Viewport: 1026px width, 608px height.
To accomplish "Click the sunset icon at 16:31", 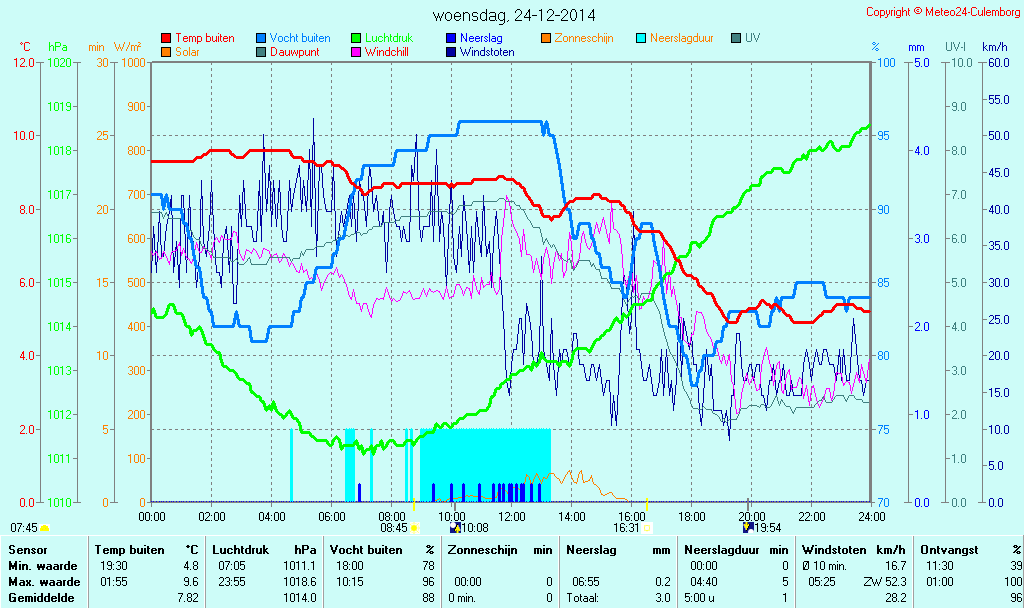I will pyautogui.click(x=647, y=527).
